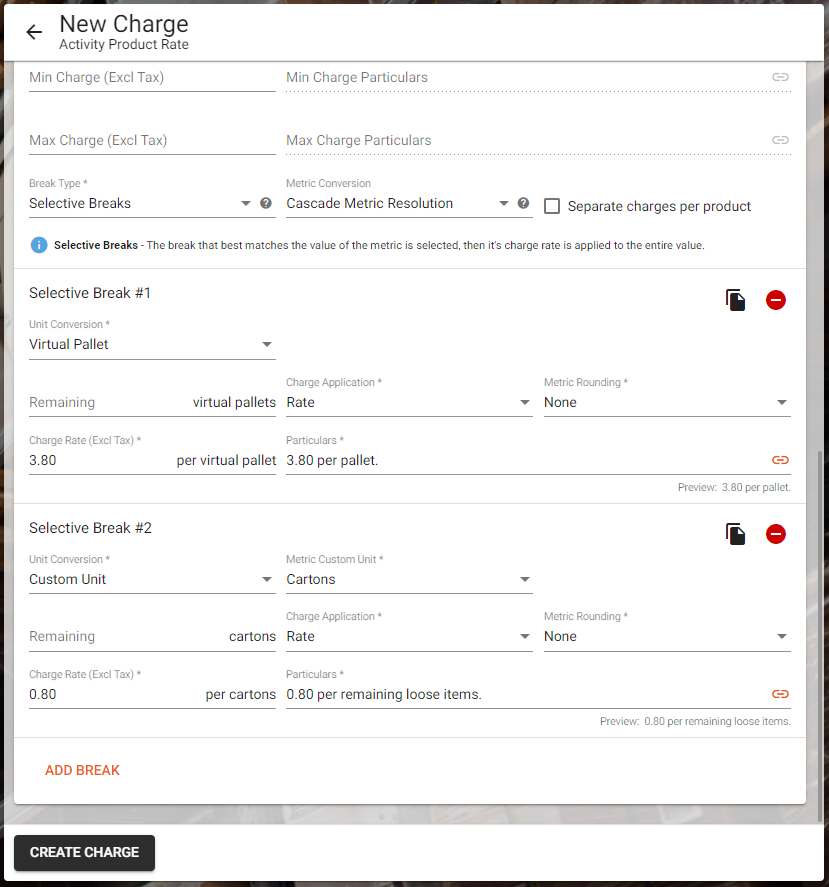Click the Min Charge (Excl Tax) field
This screenshot has width=829, height=887.
(x=152, y=78)
